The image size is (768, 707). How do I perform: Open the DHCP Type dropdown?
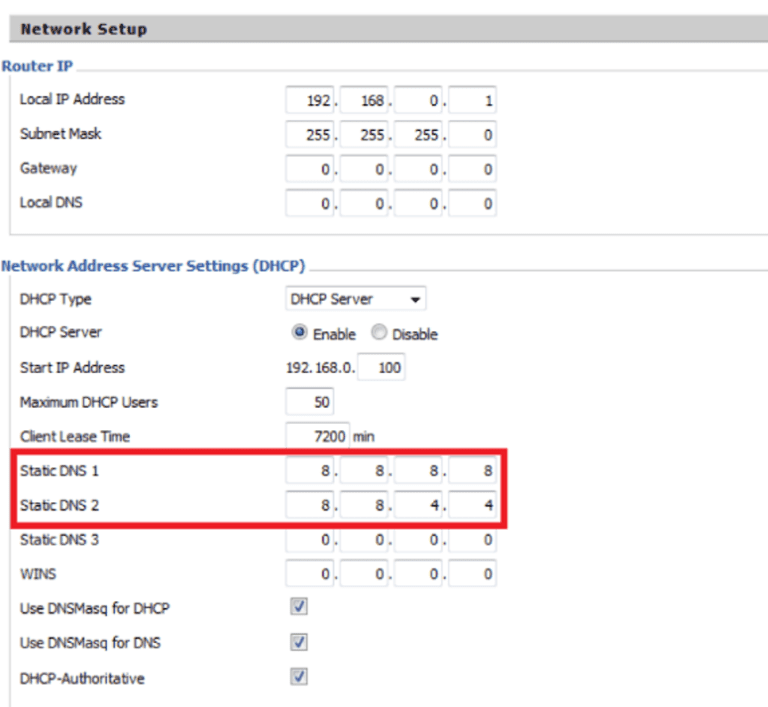(356, 299)
